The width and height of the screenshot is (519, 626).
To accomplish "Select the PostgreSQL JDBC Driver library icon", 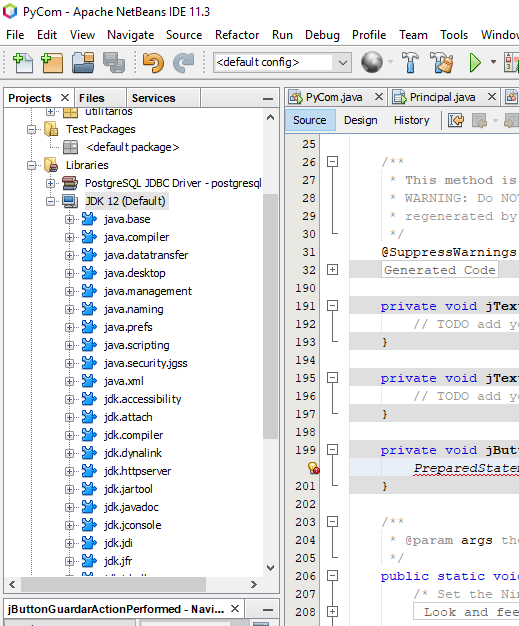I will 70,183.
